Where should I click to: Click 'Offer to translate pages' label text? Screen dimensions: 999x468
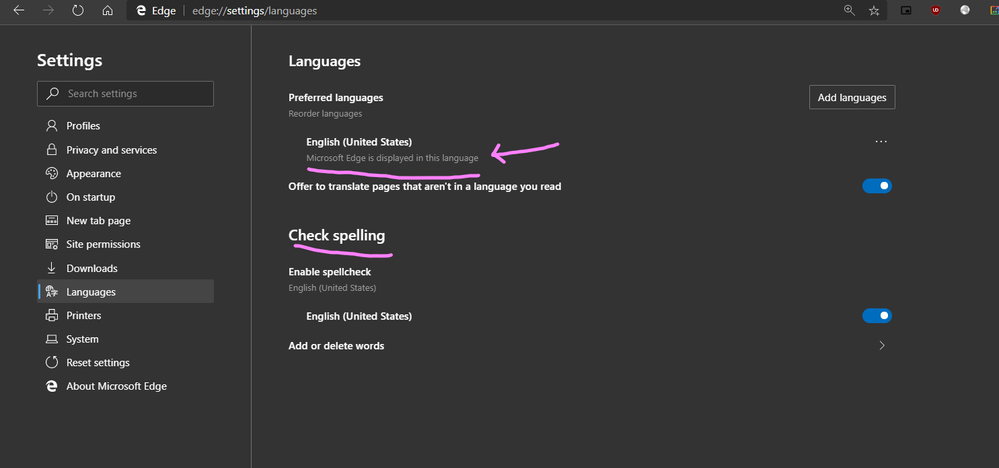pyautogui.click(x=424, y=187)
